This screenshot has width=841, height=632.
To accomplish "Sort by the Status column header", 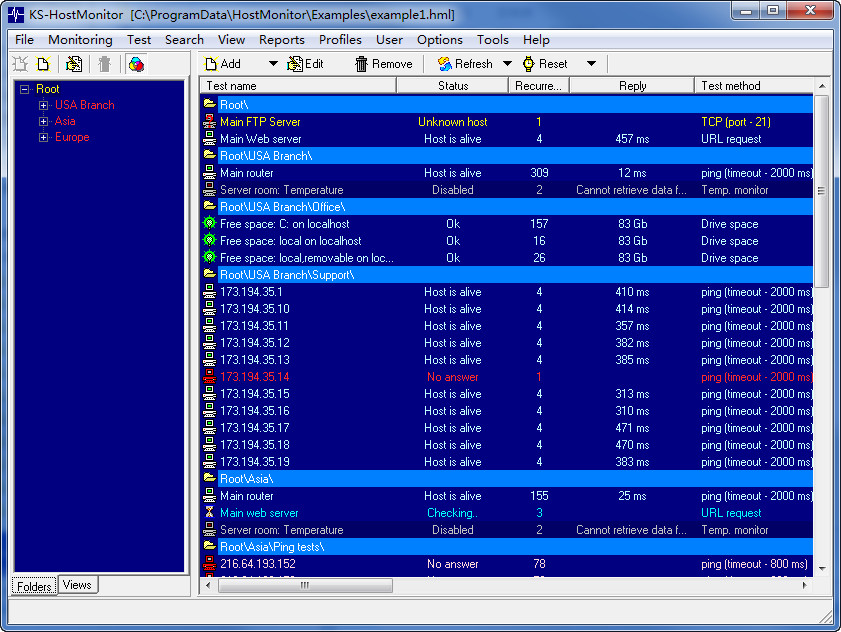I will [453, 86].
